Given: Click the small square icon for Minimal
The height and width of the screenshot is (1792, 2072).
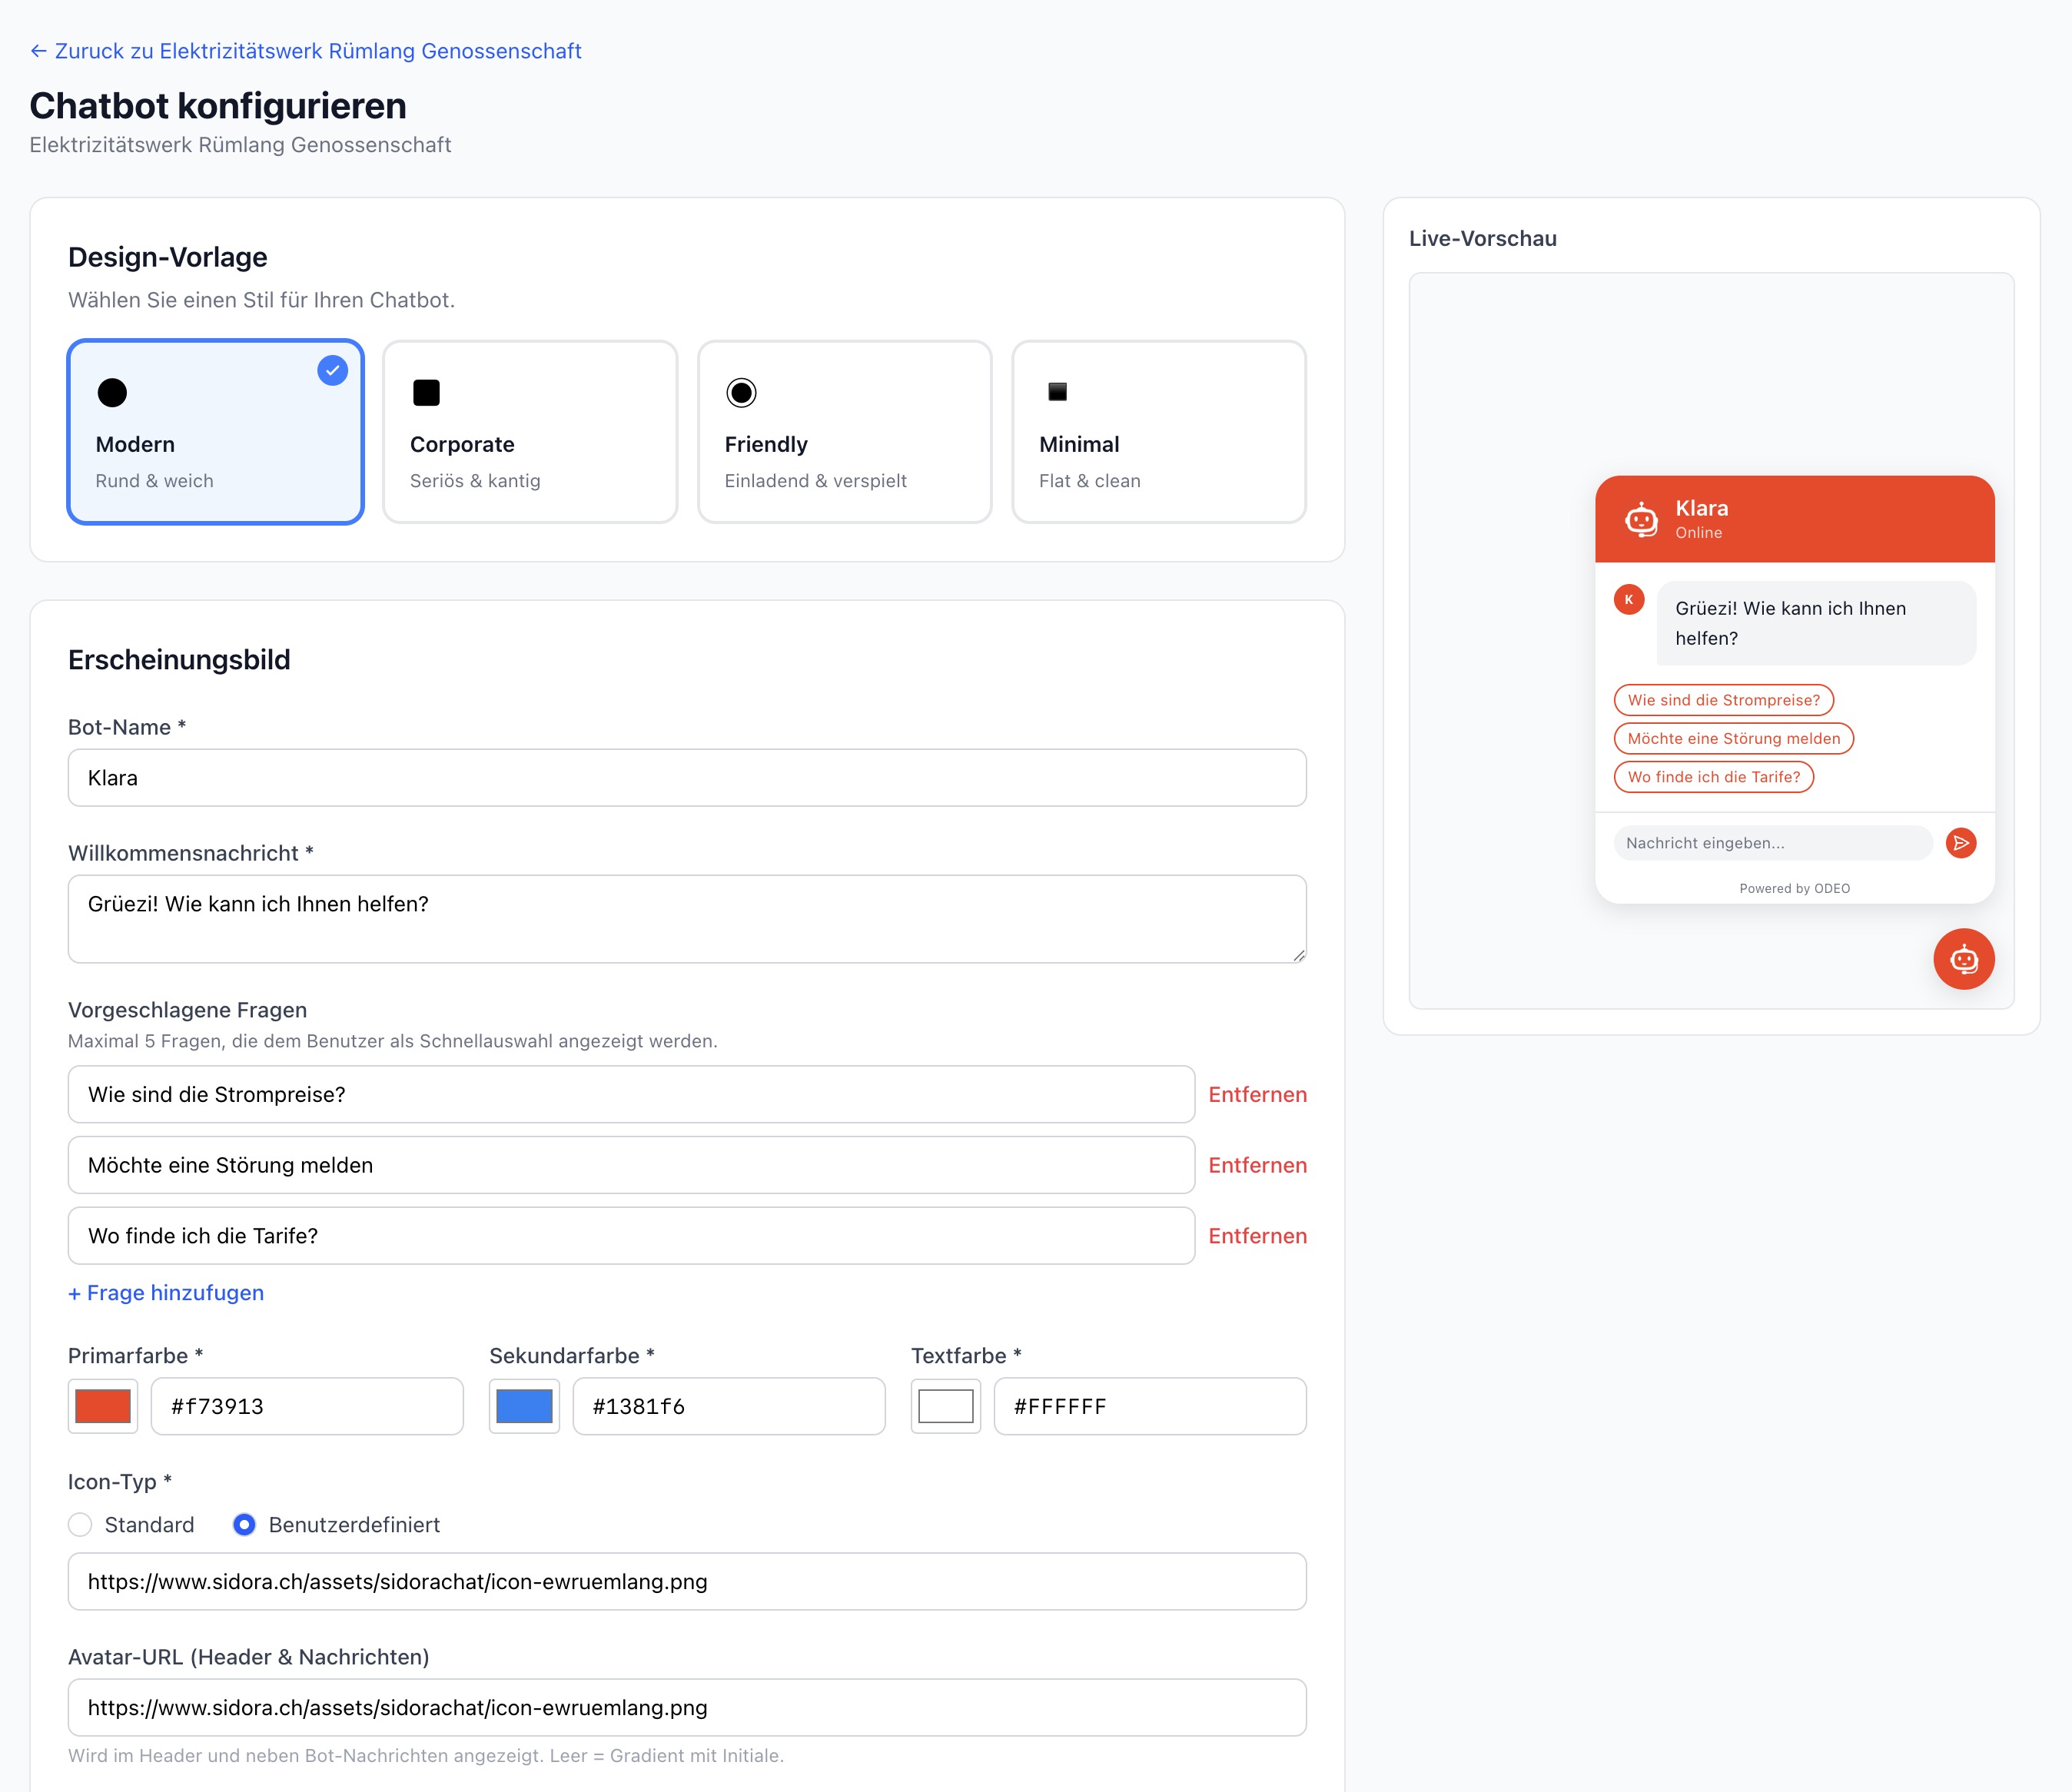Looking at the screenshot, I should point(1057,392).
